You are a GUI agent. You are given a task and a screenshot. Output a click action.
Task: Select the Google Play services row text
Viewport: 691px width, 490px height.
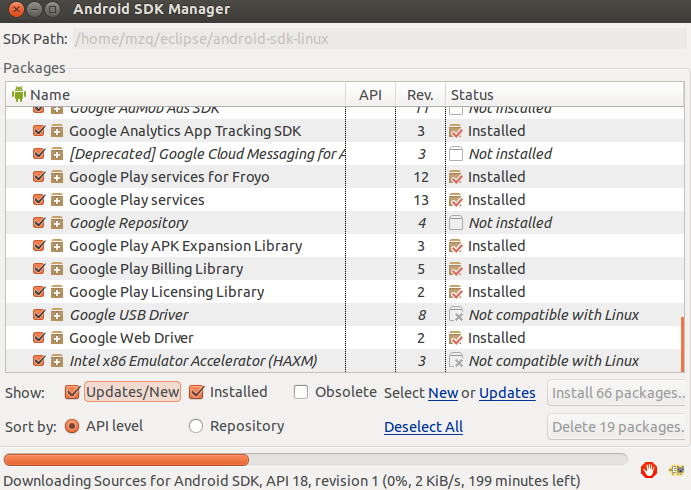(x=137, y=200)
